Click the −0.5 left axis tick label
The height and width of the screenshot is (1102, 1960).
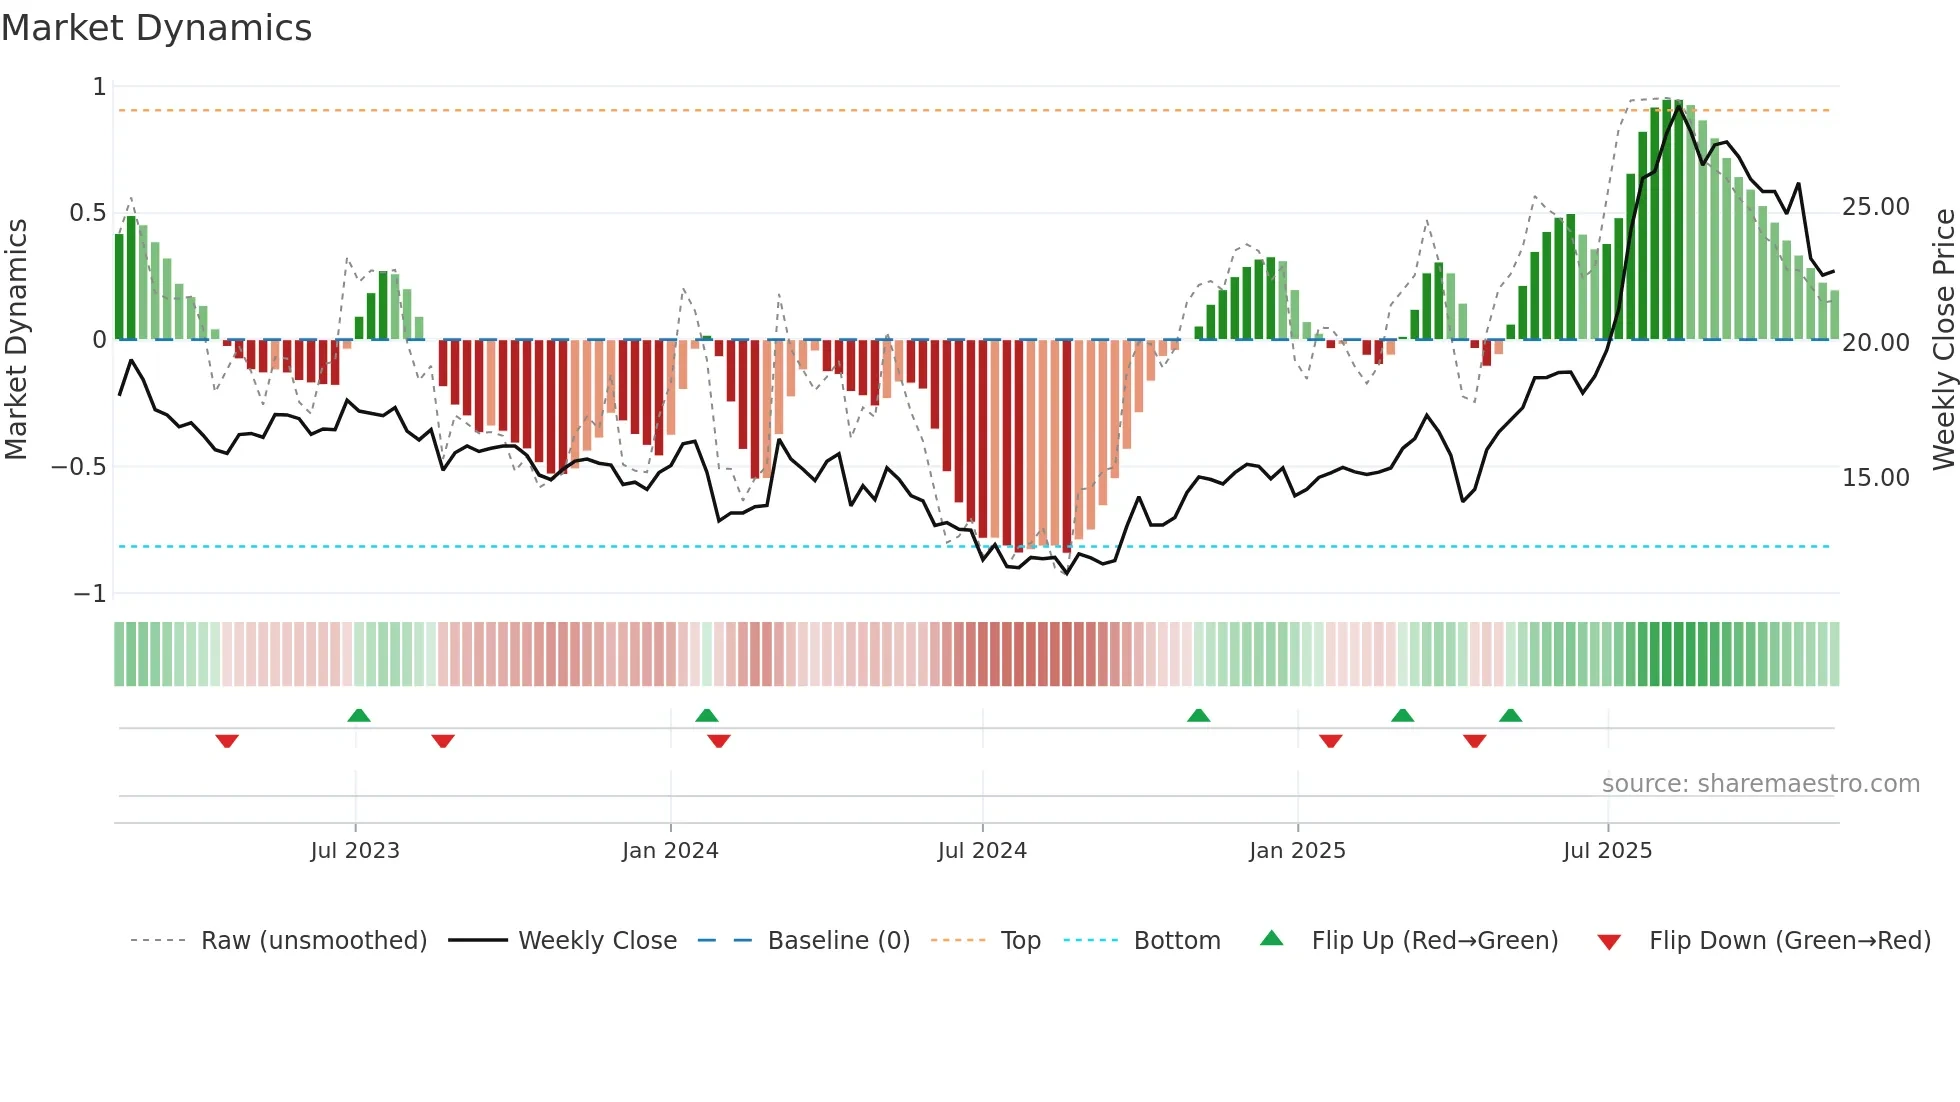[79, 467]
